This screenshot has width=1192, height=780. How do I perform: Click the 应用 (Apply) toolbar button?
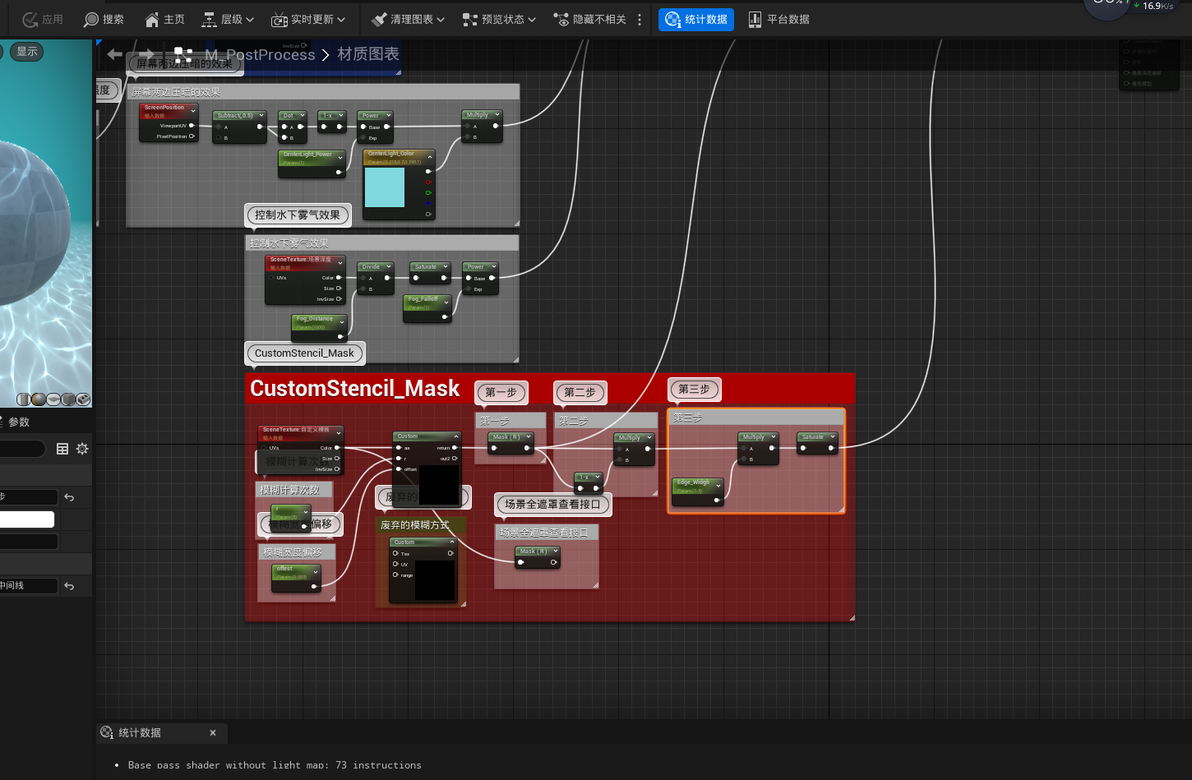click(43, 19)
